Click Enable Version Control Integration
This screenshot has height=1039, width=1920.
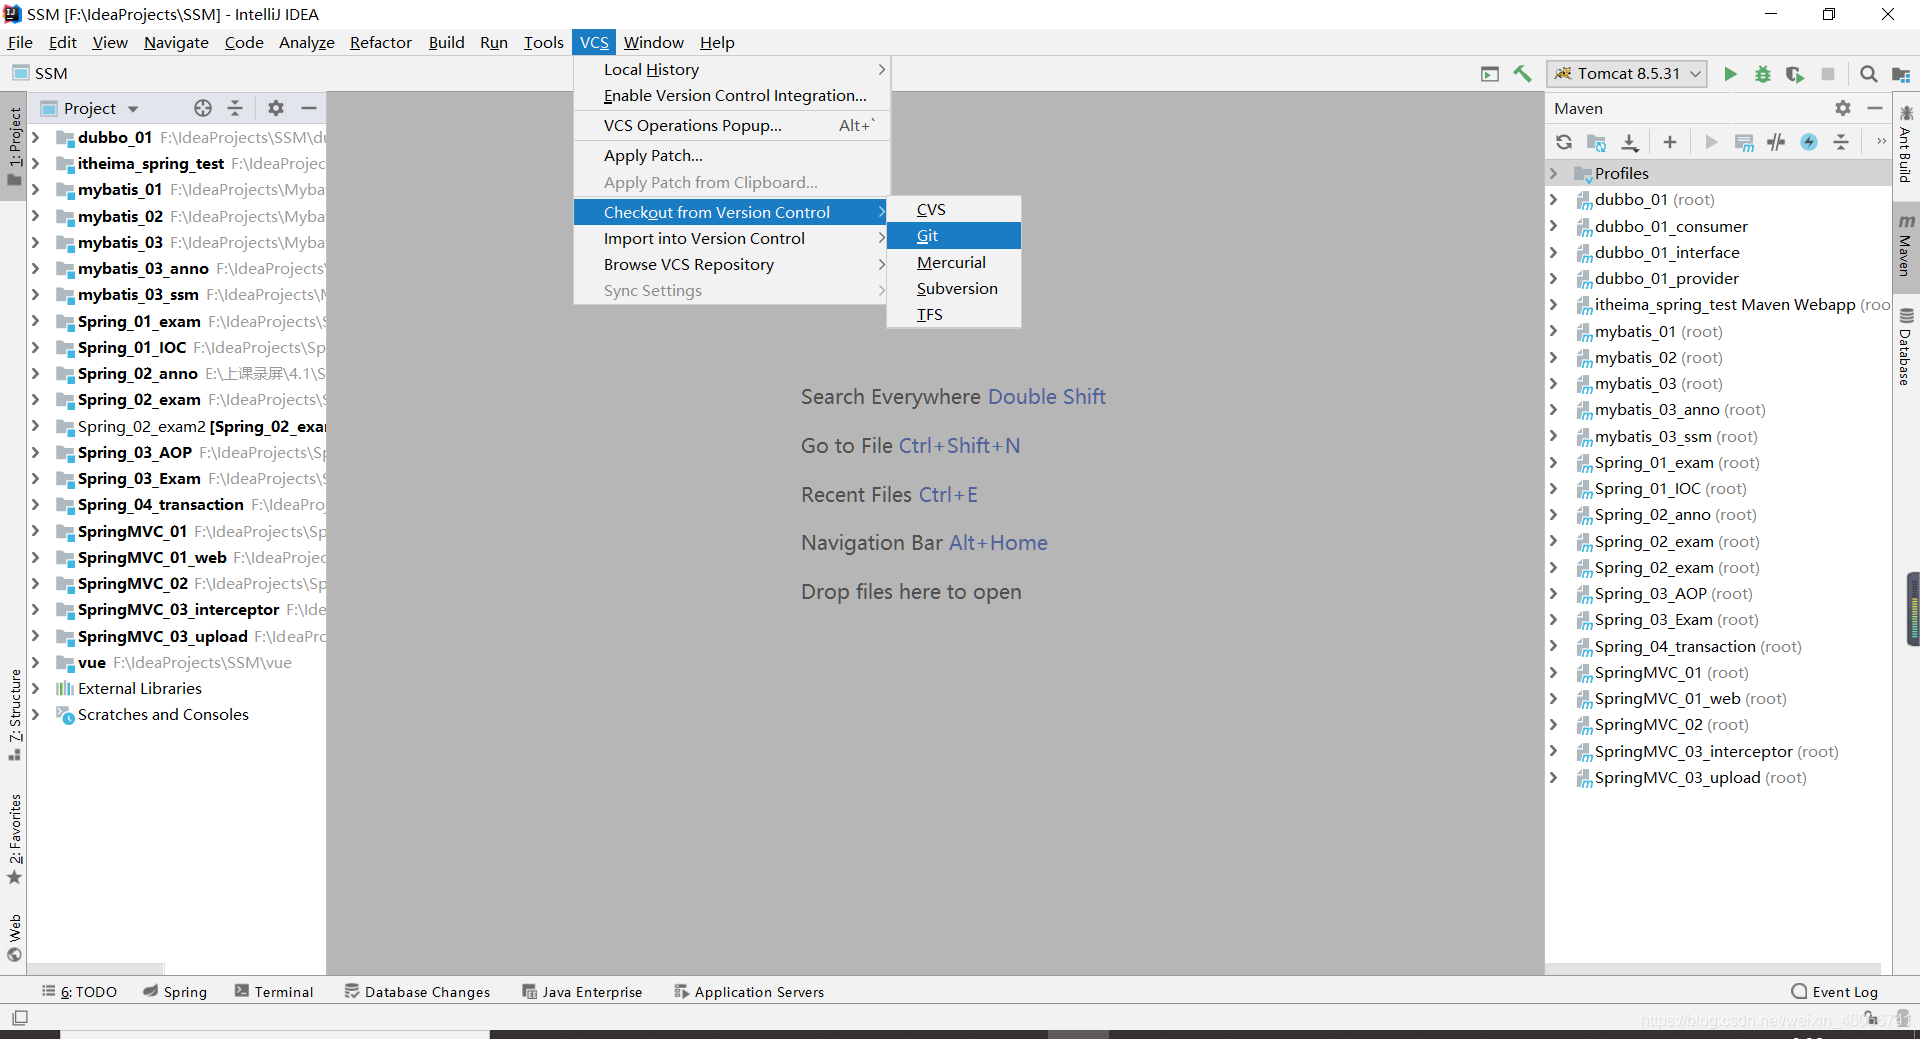point(732,95)
